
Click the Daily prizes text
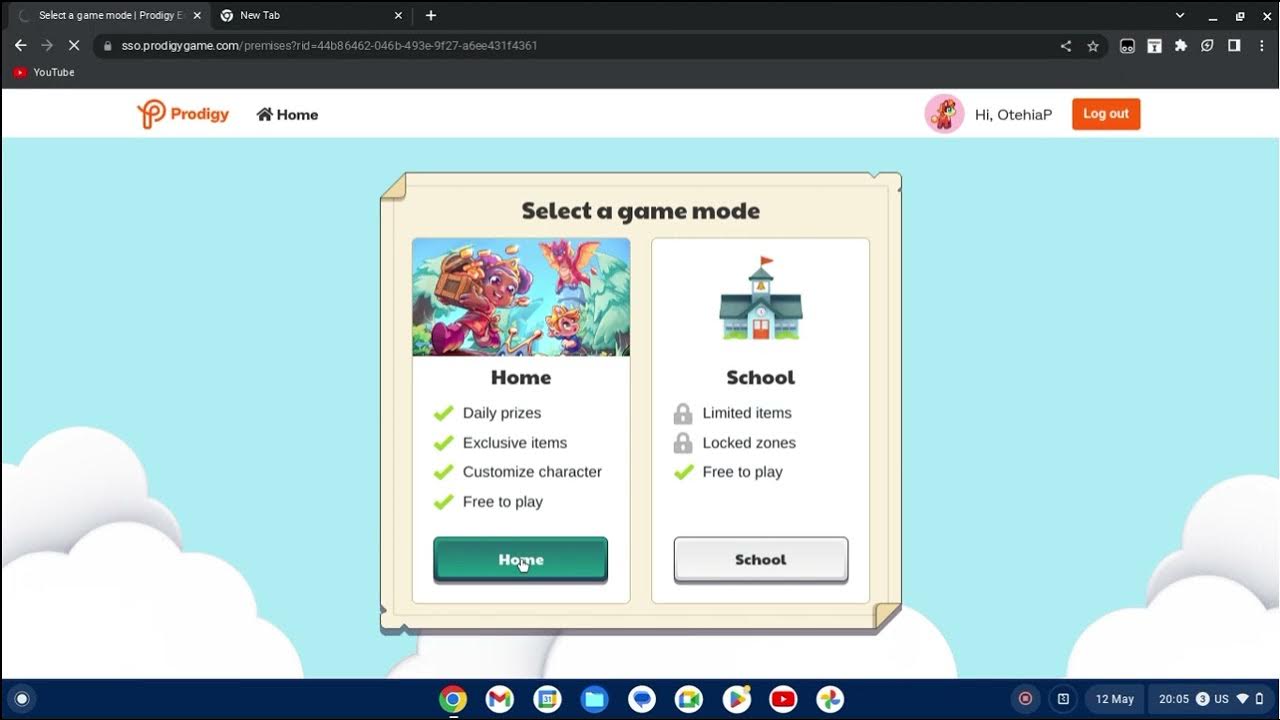(502, 413)
